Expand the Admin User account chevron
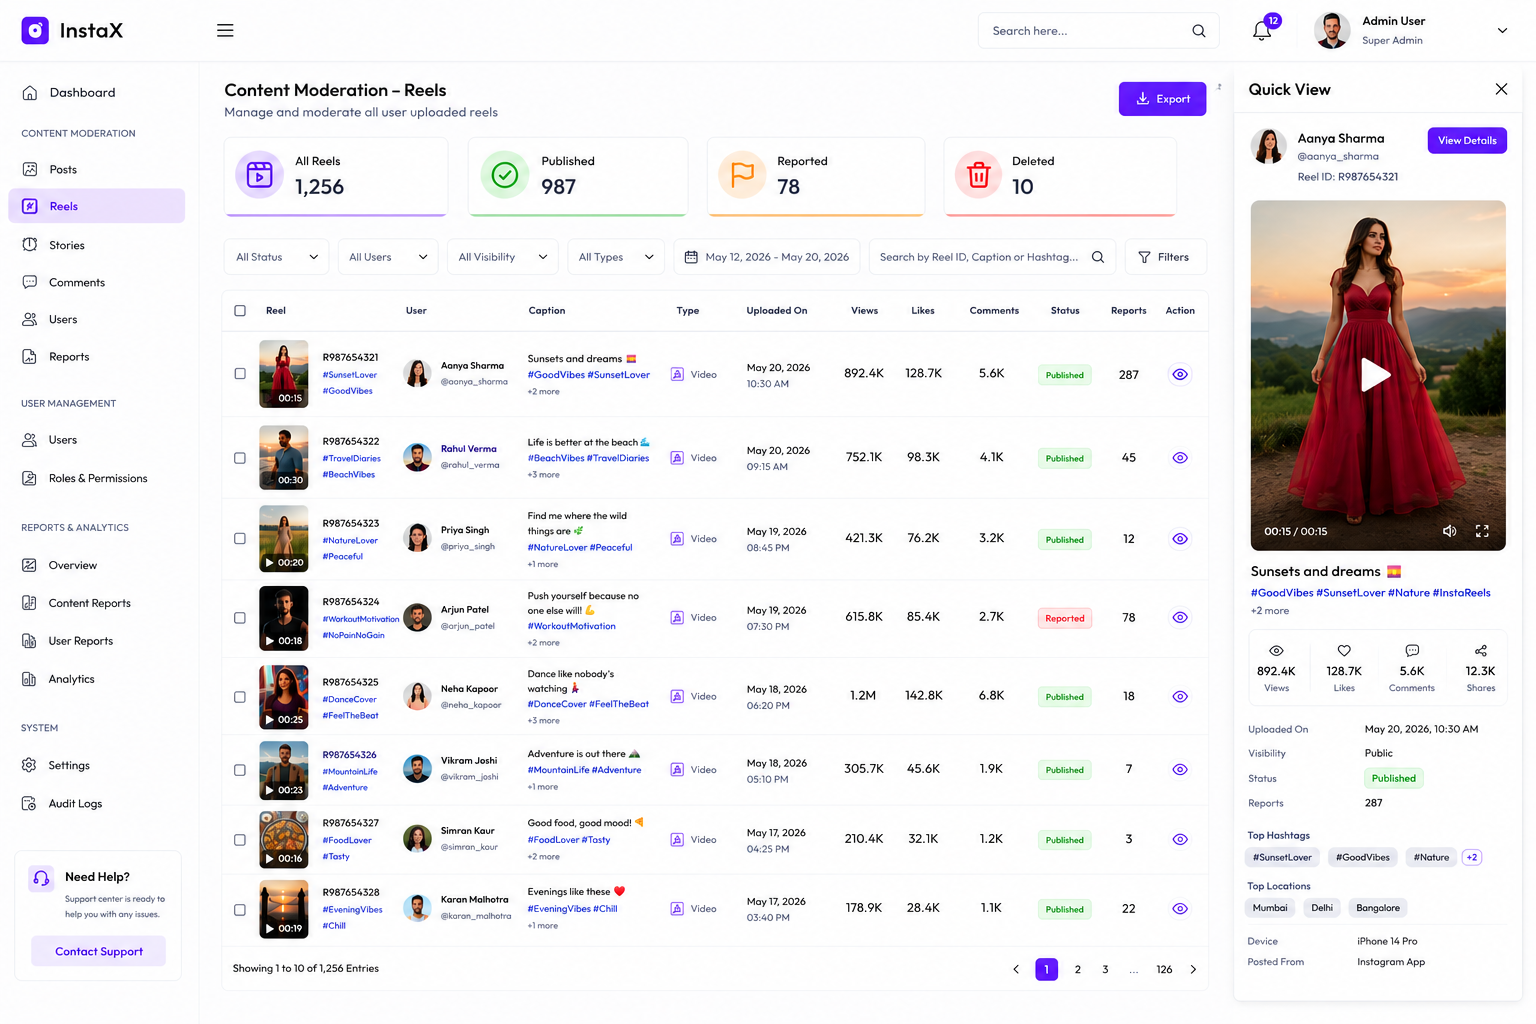Image resolution: width=1536 pixels, height=1024 pixels. point(1502,31)
